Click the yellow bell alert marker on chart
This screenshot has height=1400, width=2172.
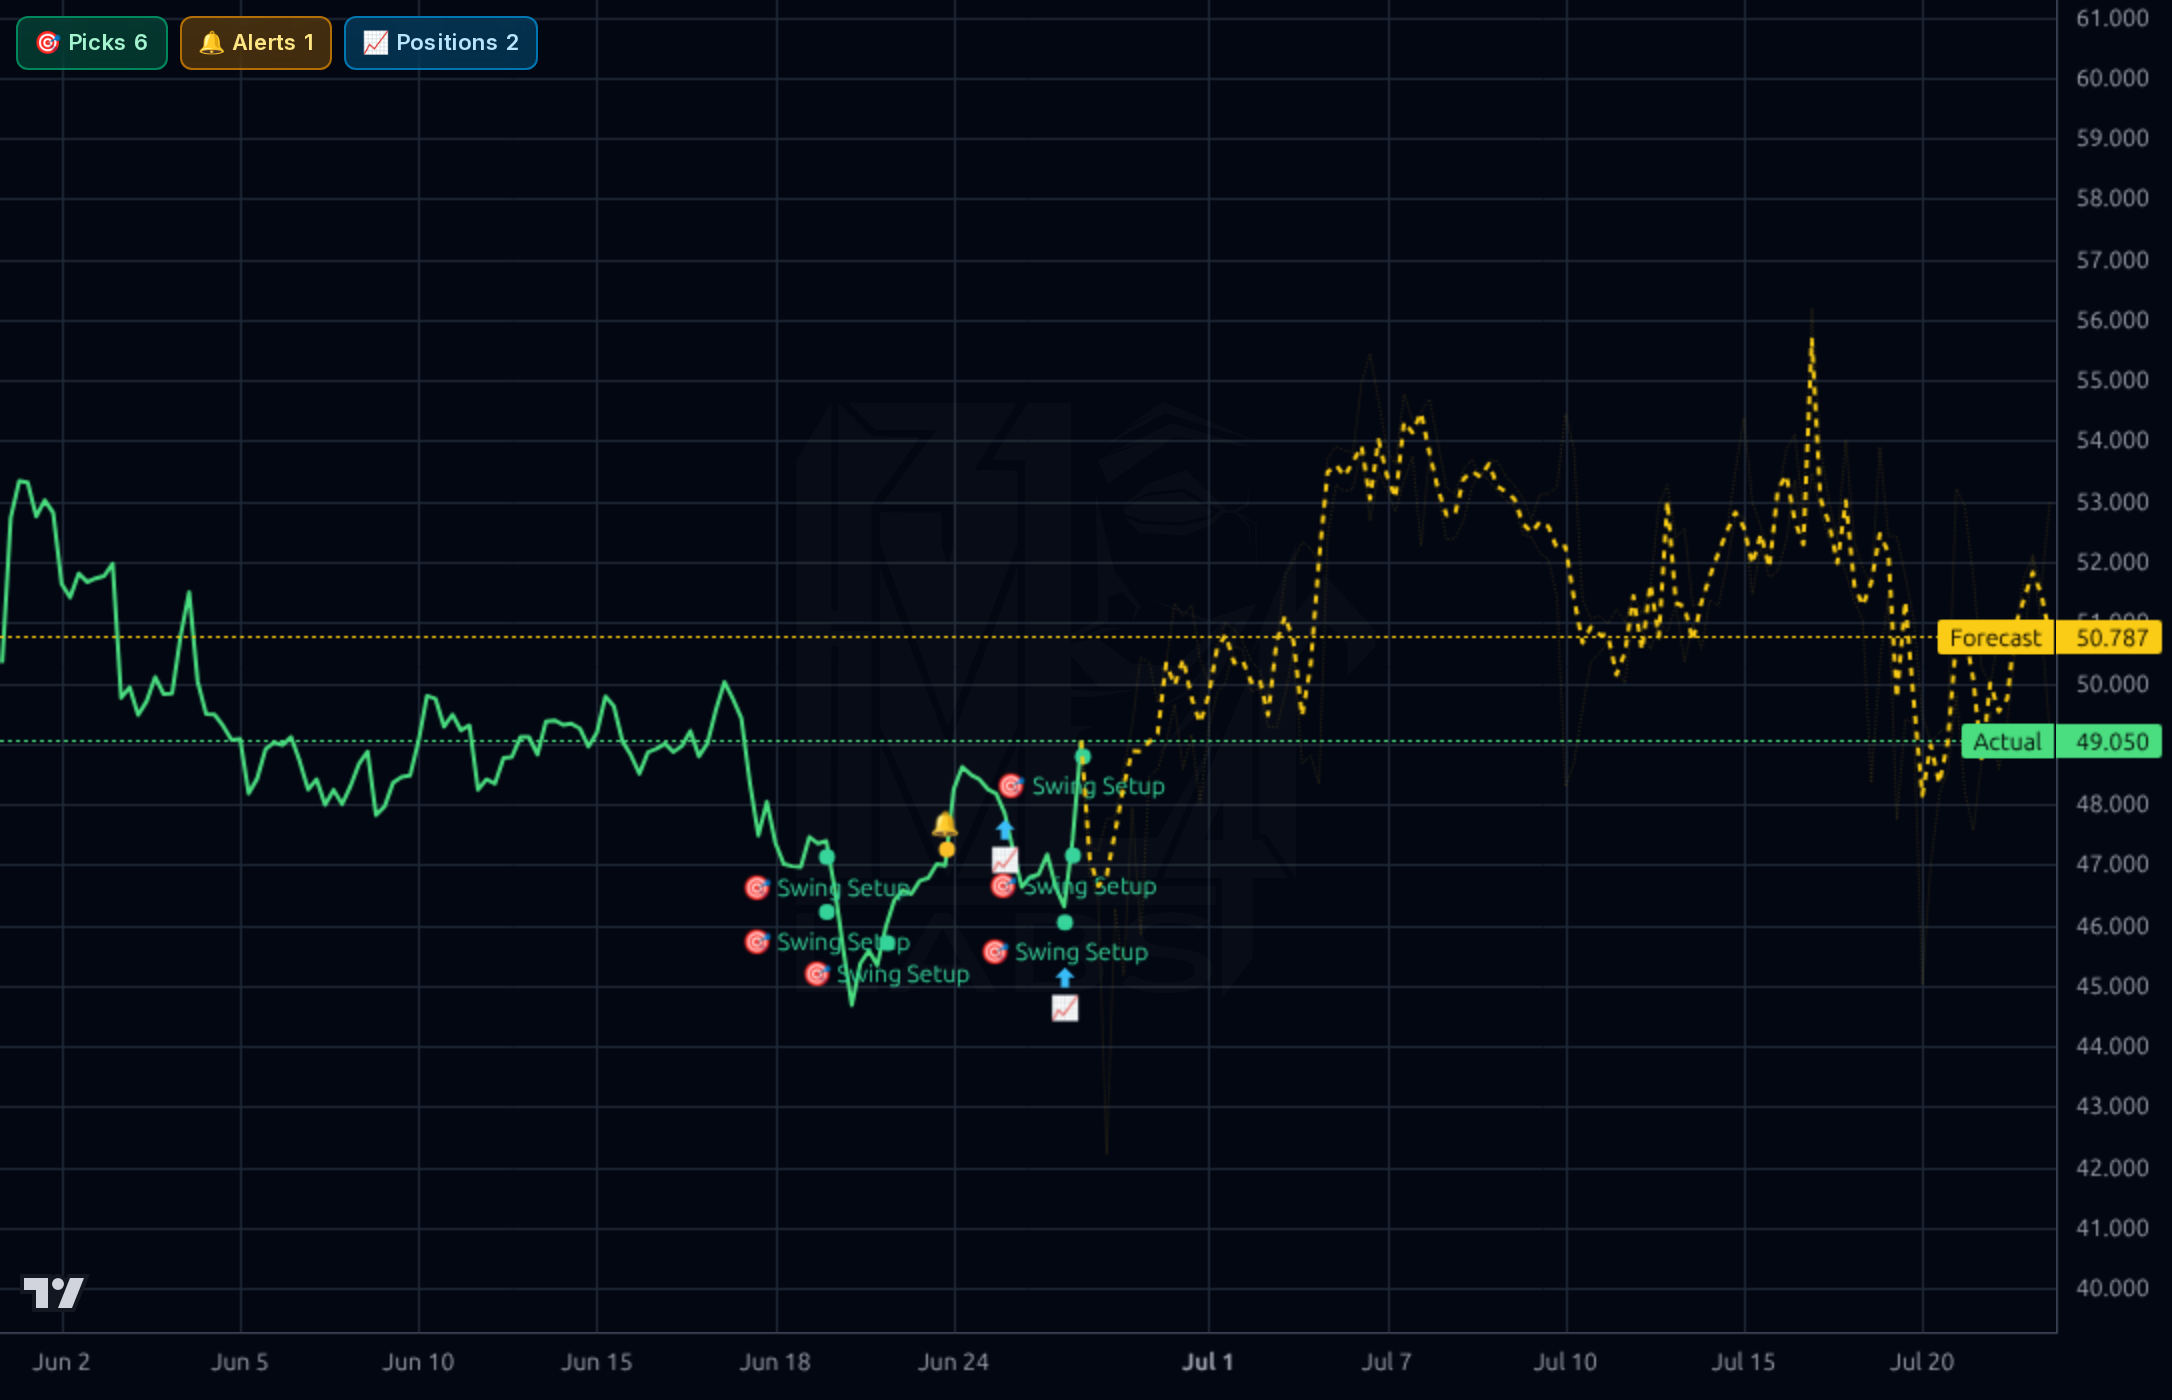click(945, 825)
